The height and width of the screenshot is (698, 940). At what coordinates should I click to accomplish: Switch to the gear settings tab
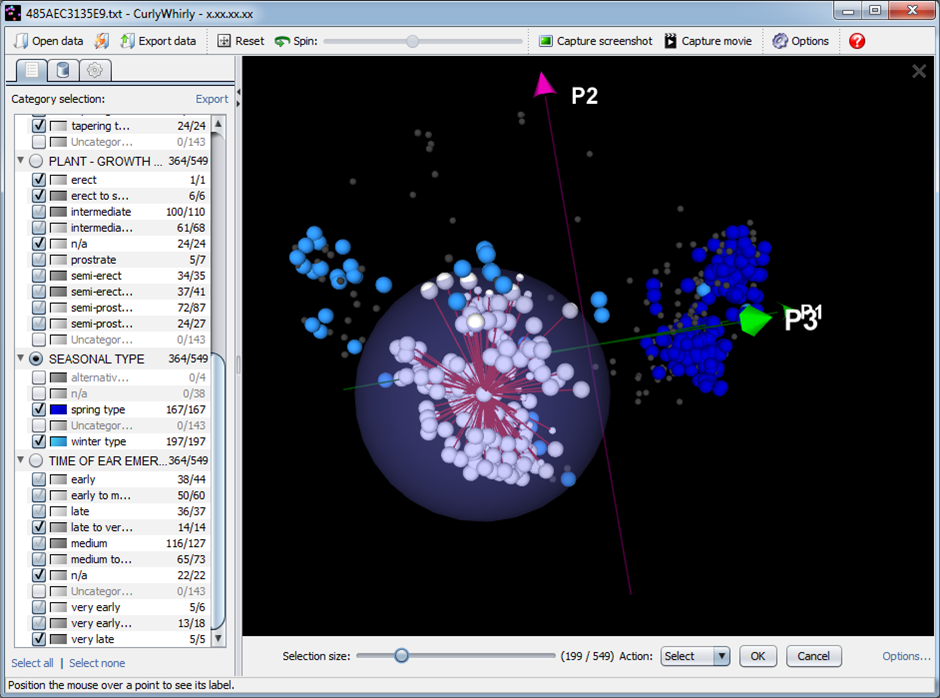coord(95,70)
